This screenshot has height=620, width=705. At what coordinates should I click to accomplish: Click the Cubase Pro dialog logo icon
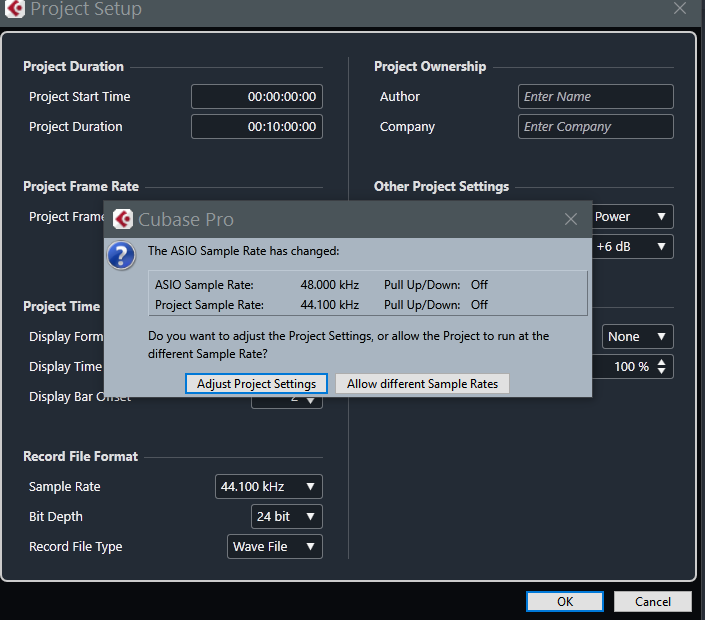(x=123, y=219)
